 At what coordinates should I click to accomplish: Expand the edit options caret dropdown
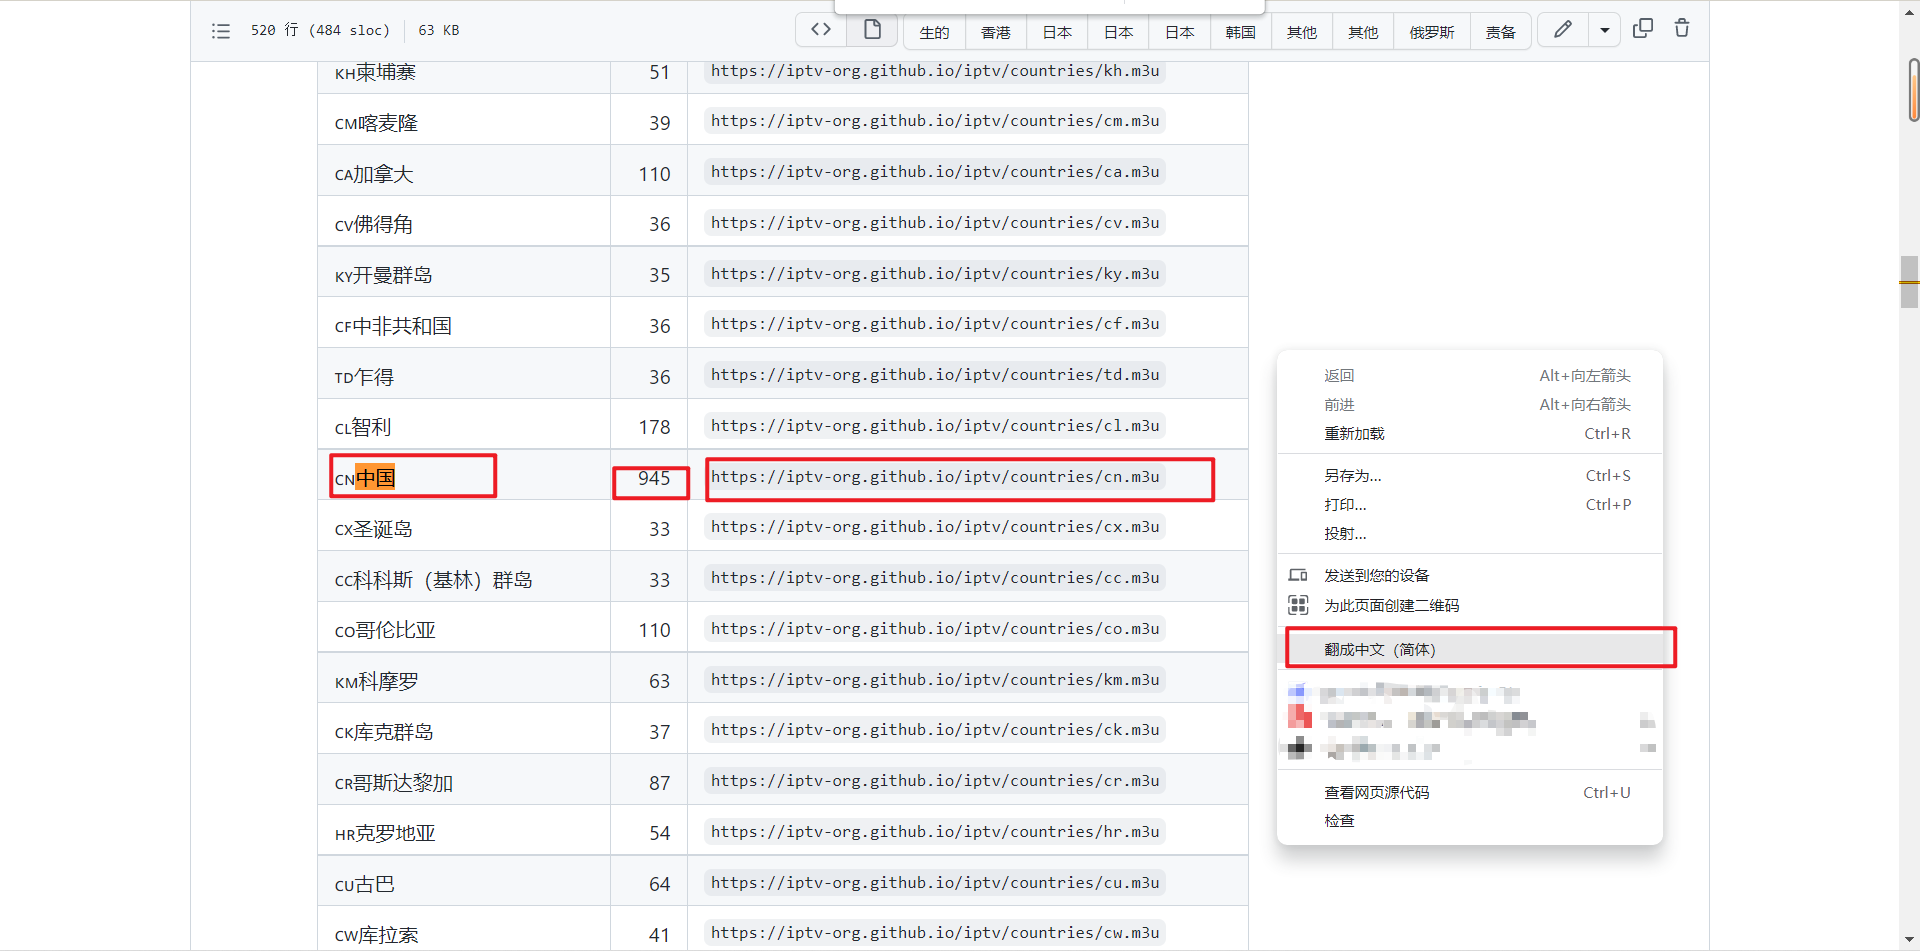pyautogui.click(x=1604, y=30)
